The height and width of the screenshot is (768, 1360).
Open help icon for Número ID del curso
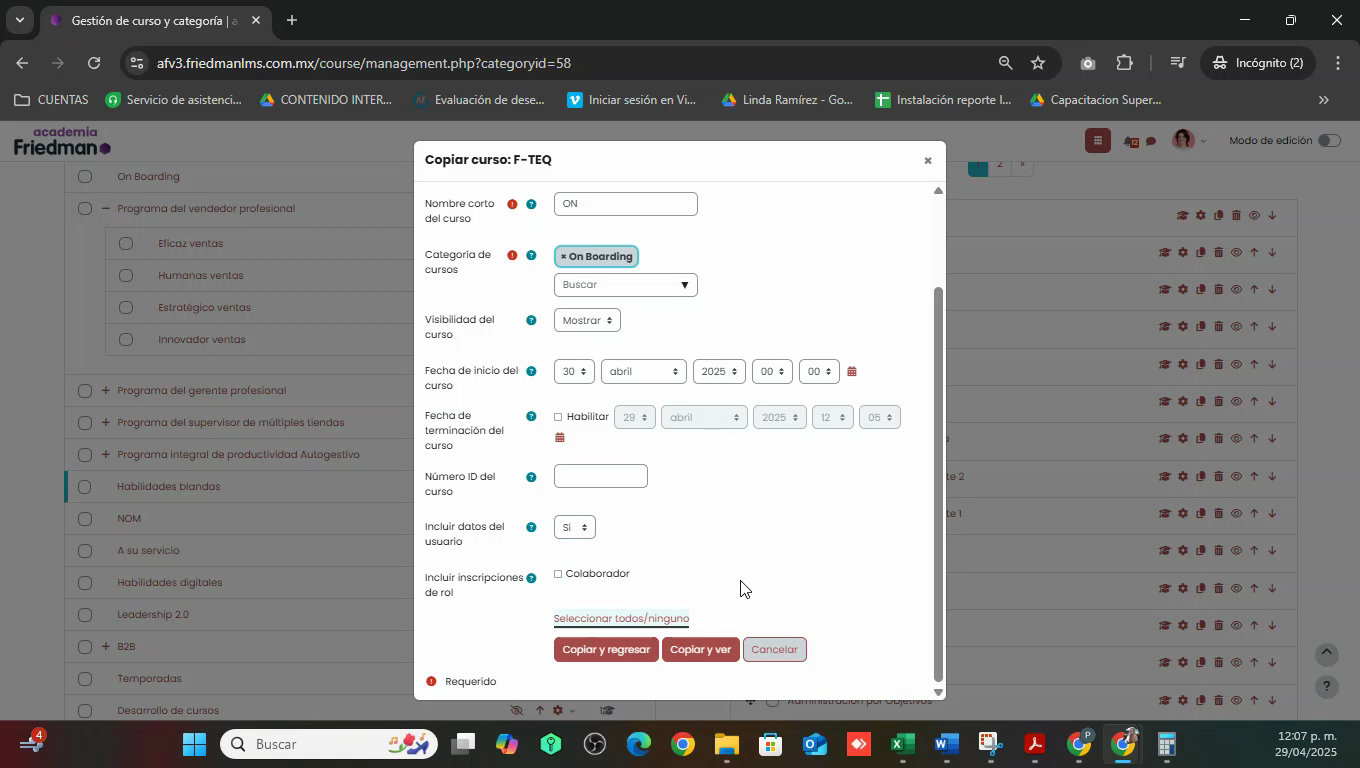tap(531, 477)
